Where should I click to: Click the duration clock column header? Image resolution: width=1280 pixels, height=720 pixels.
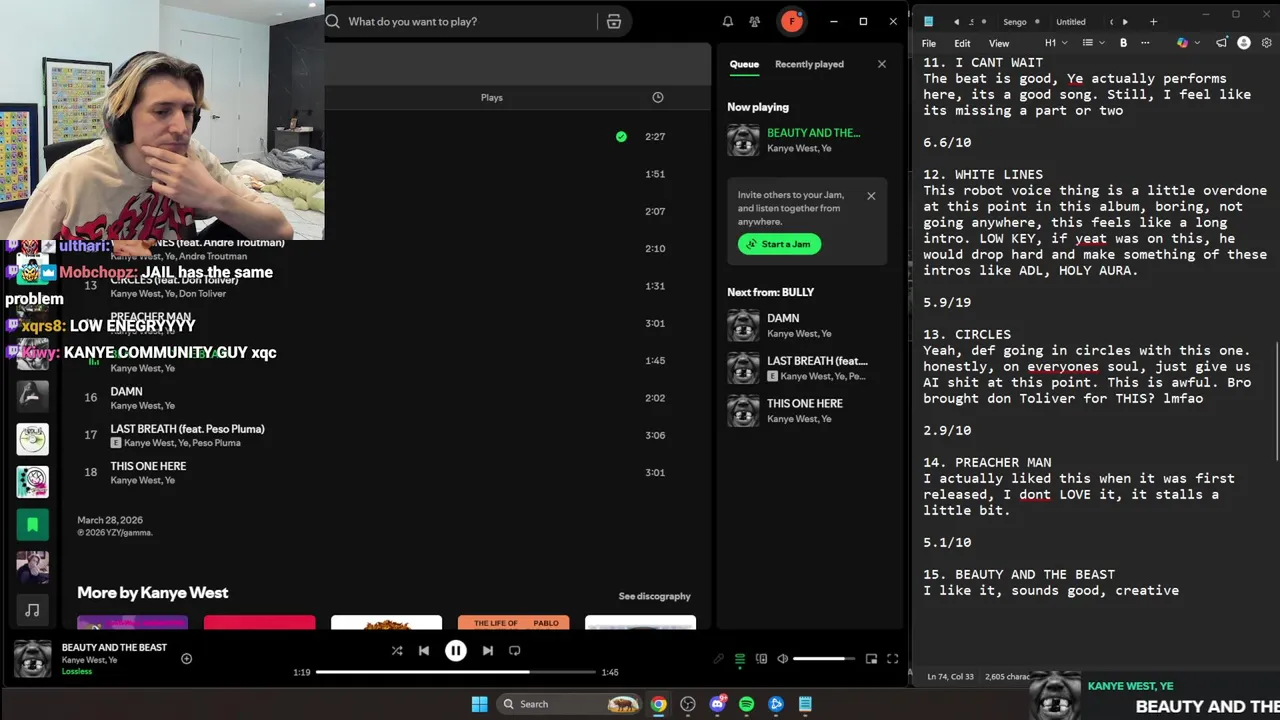coord(657,97)
